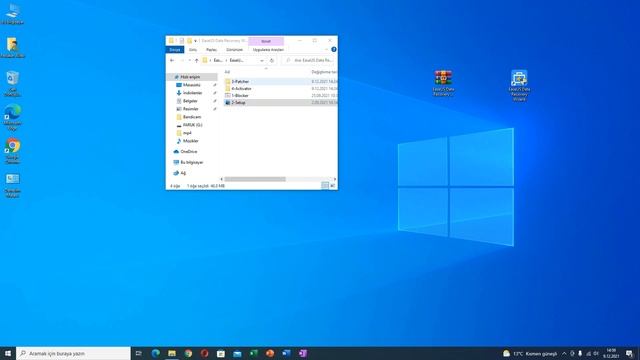Image resolution: width=640 pixels, height=360 pixels.
Task: Open the weather widget in taskbar
Action: [x=529, y=353]
